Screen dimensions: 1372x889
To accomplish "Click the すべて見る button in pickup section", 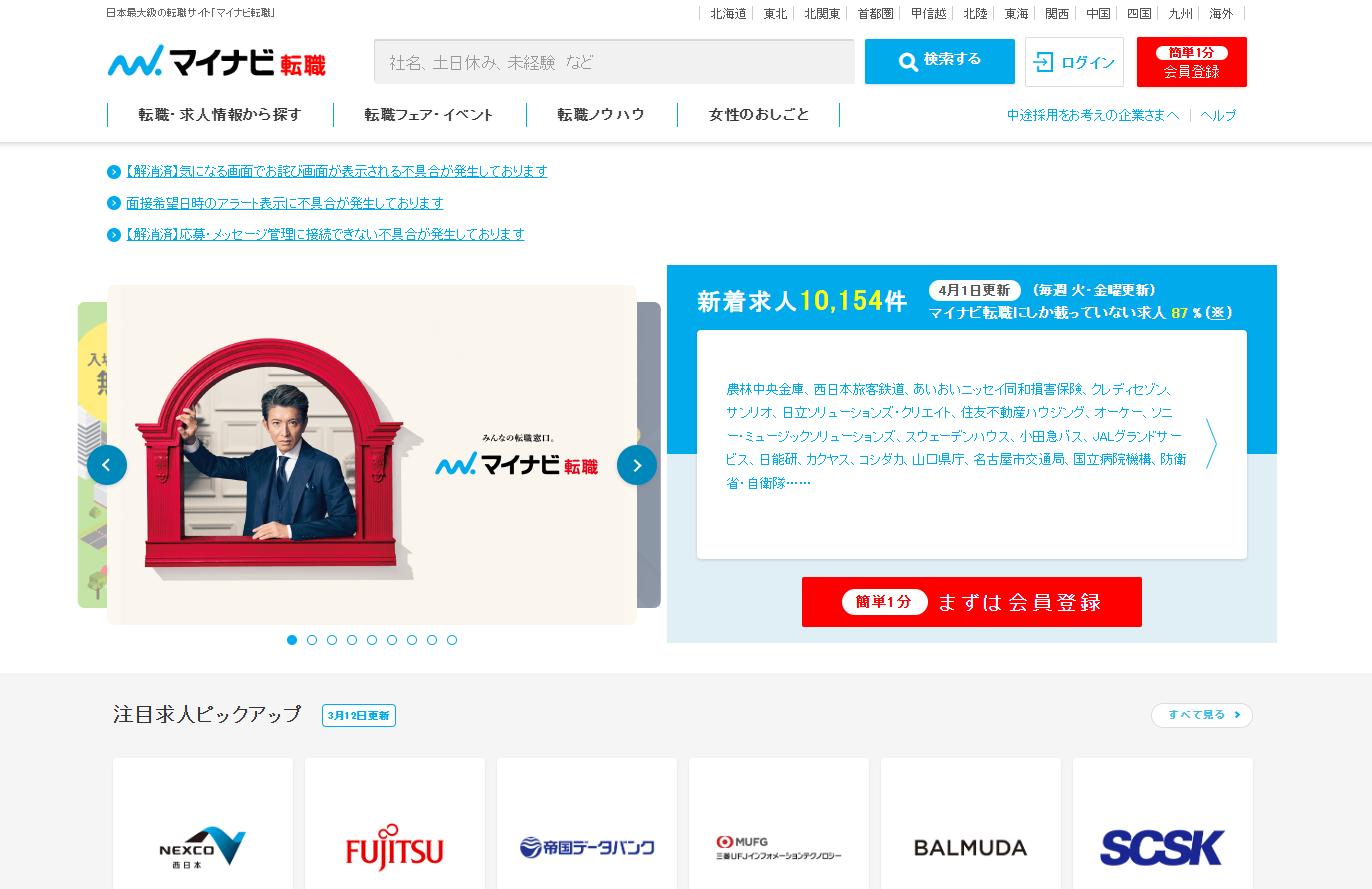I will coord(1202,715).
